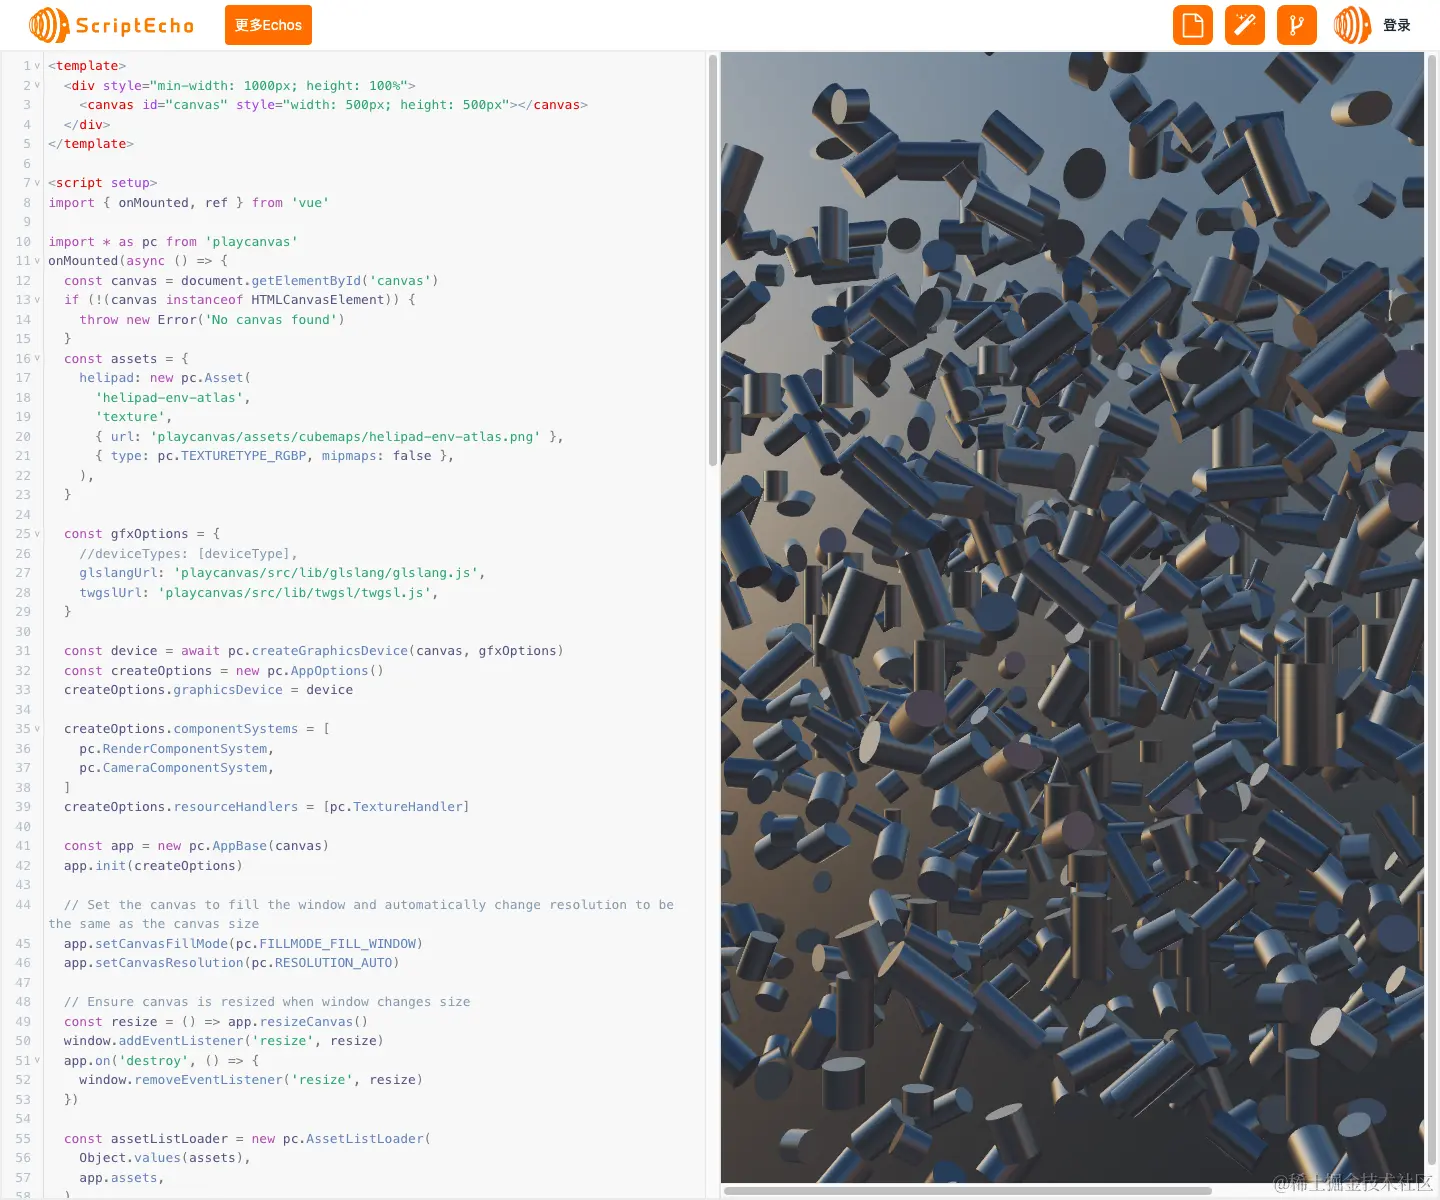Viewport: 1440px width, 1200px height.
Task: Click the 'Ensure canvas is resized' comment line
Action: pyautogui.click(x=267, y=1002)
